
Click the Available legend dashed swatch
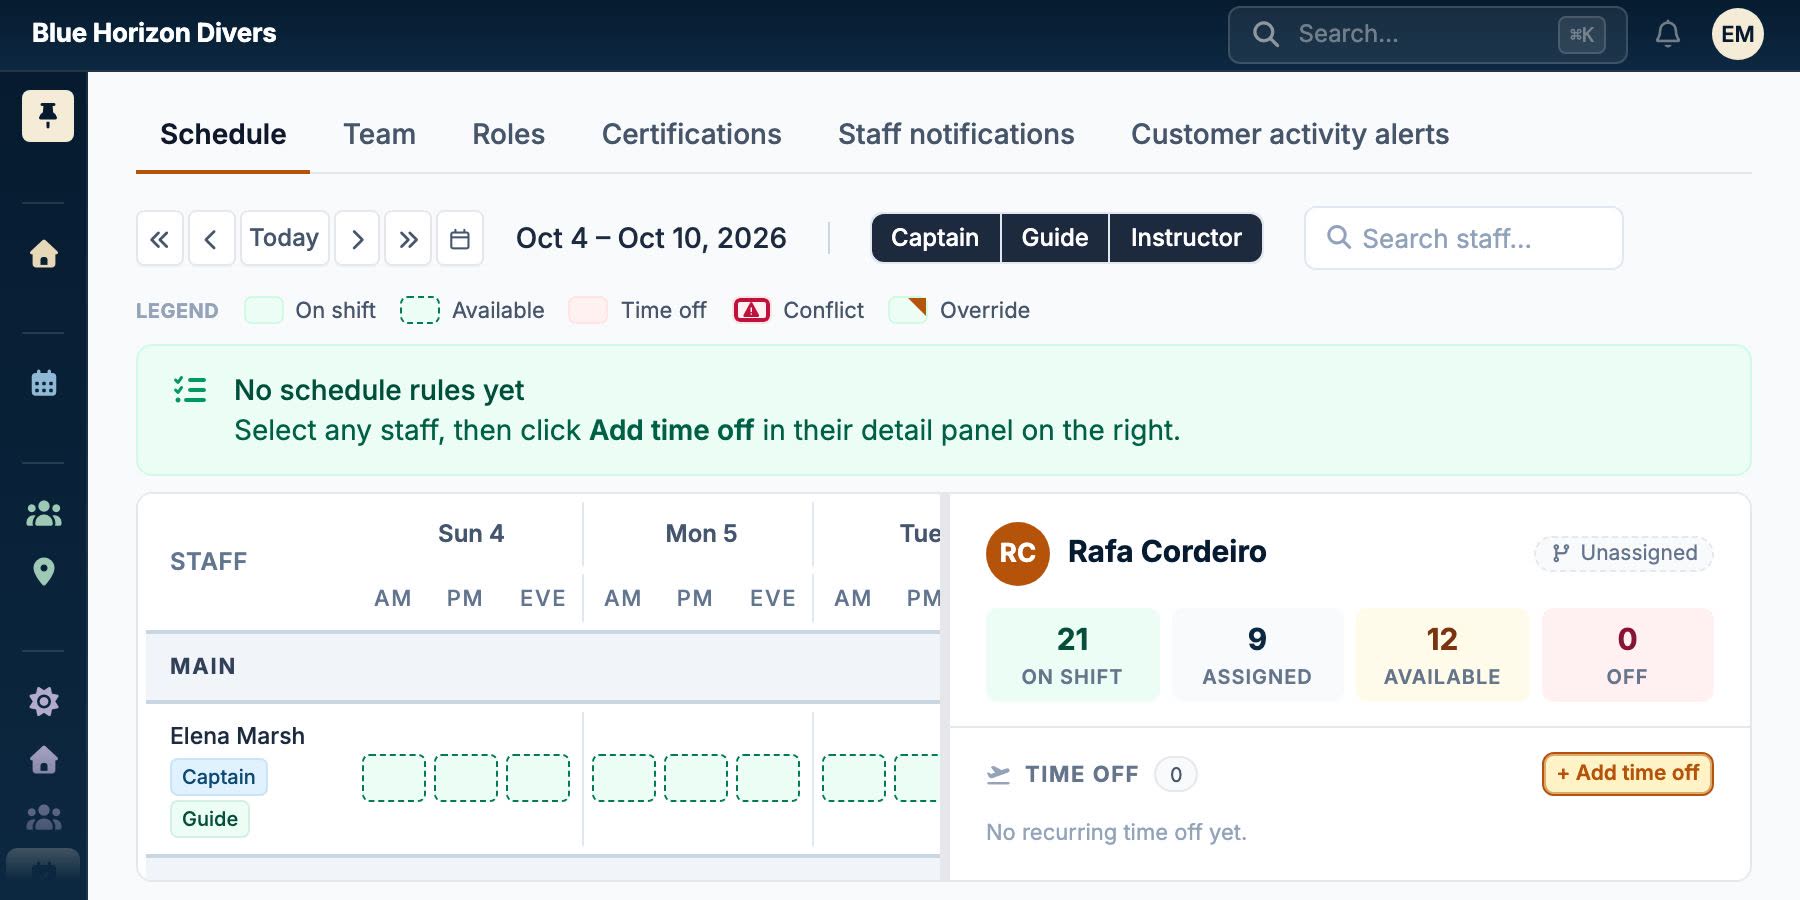click(420, 310)
